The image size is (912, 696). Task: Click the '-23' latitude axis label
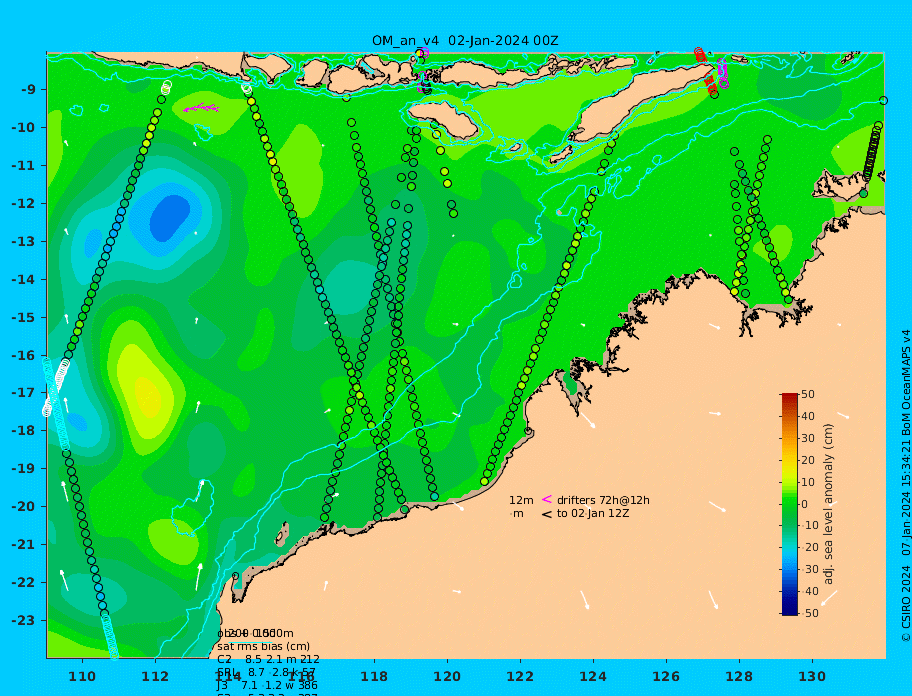click(x=23, y=620)
